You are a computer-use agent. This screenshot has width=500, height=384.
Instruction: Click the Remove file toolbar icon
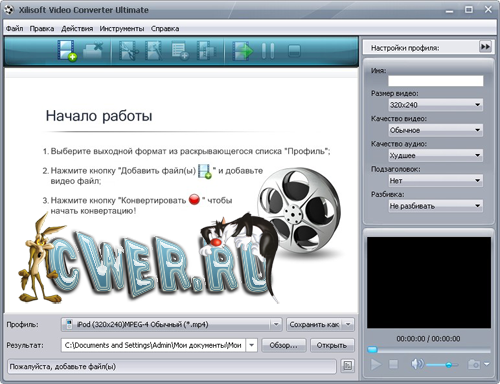(x=93, y=51)
